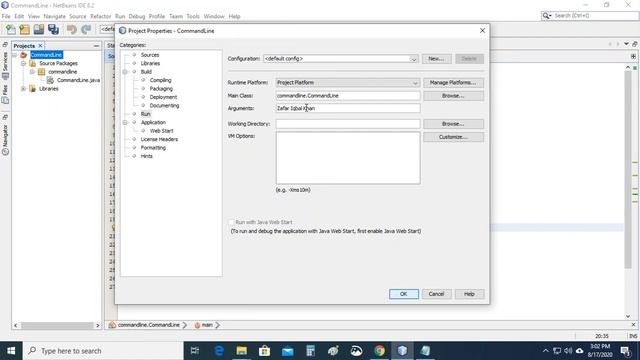Click the Save All toolbar icon
This screenshot has width=640, height=360.
coord(53,29)
